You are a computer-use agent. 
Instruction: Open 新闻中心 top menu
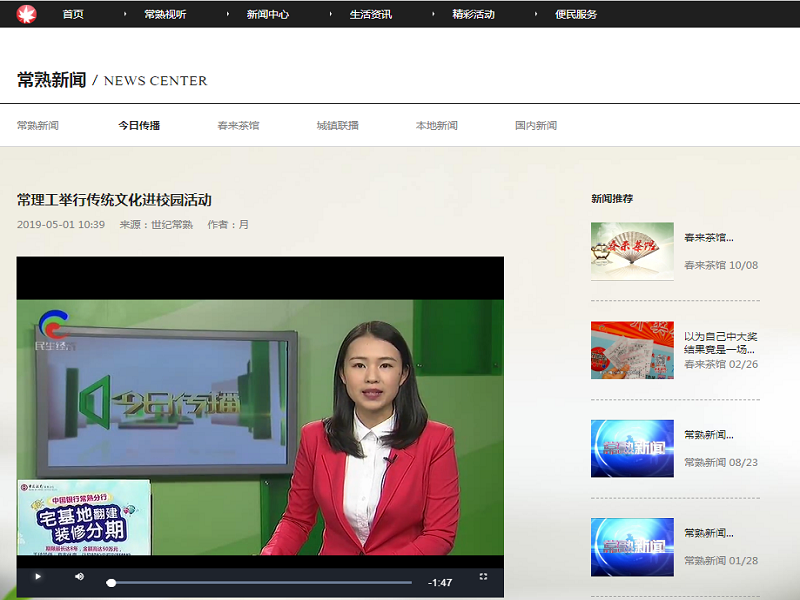268,14
